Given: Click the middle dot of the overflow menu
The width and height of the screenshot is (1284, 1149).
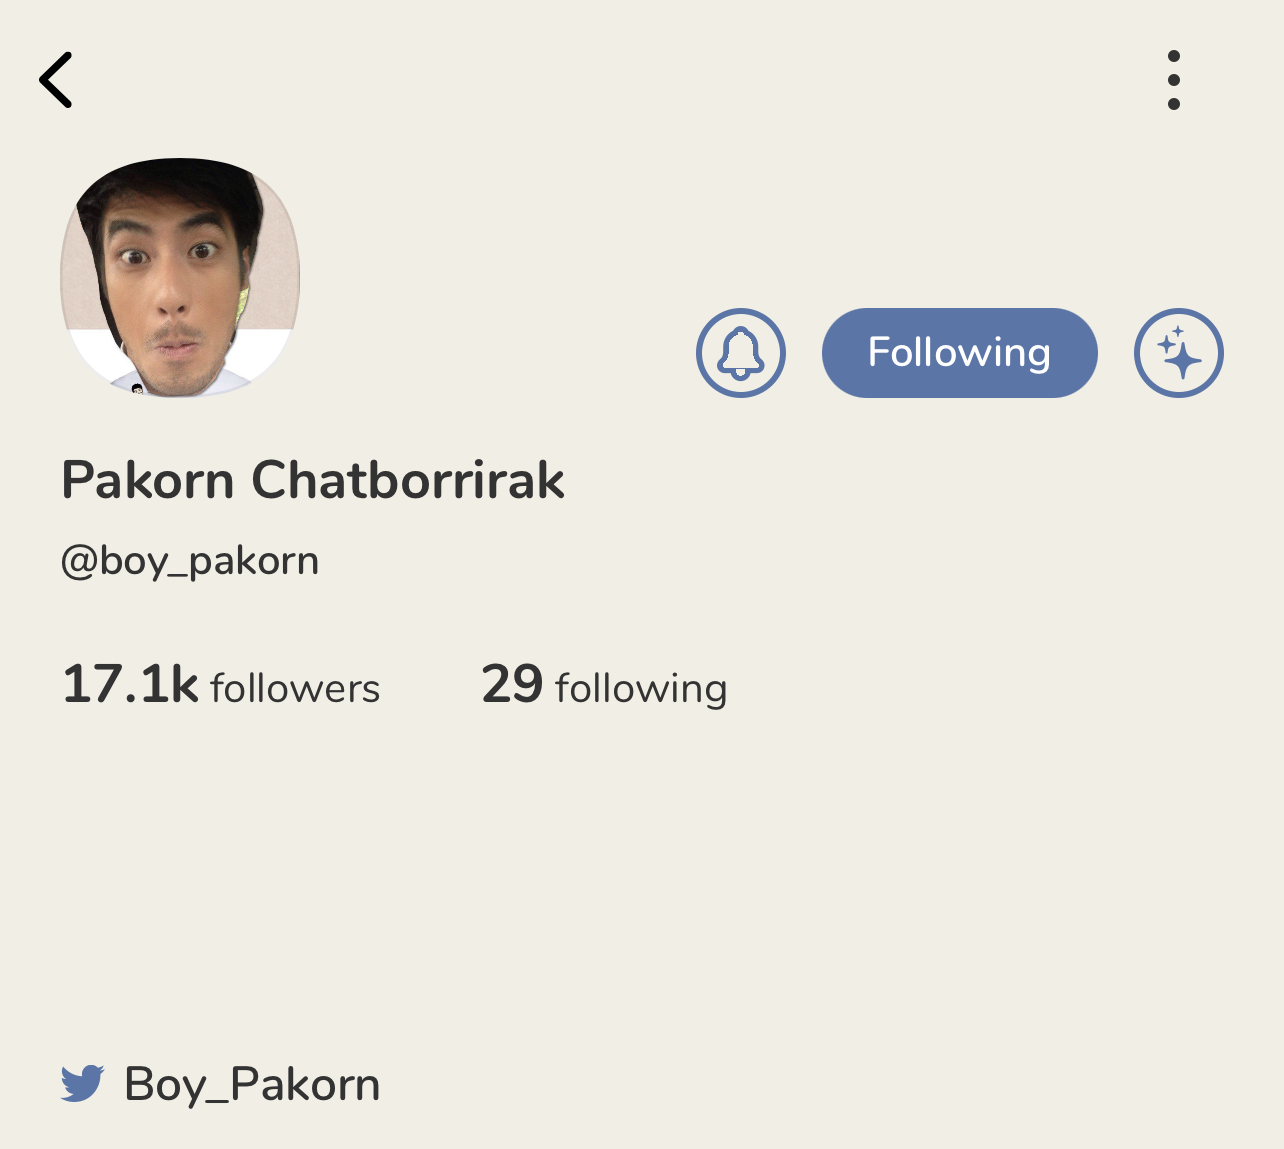Looking at the screenshot, I should (x=1174, y=80).
